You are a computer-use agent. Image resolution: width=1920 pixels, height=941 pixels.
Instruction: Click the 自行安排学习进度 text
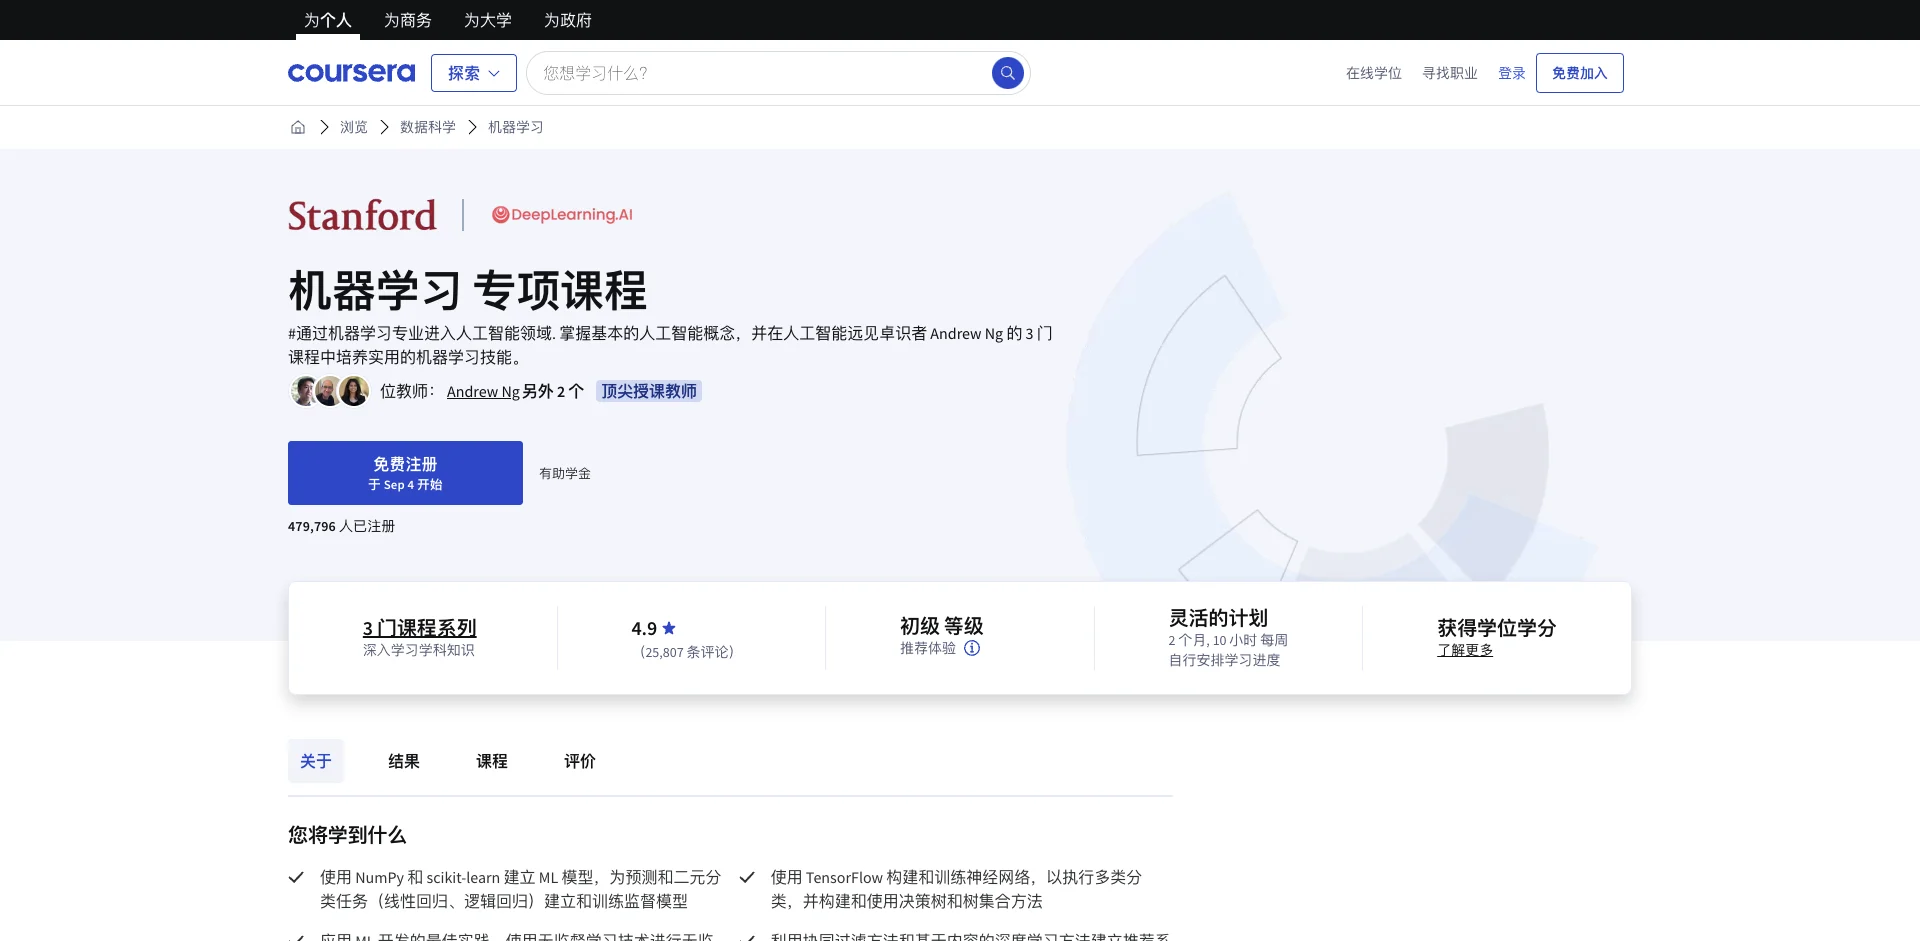1224,660
